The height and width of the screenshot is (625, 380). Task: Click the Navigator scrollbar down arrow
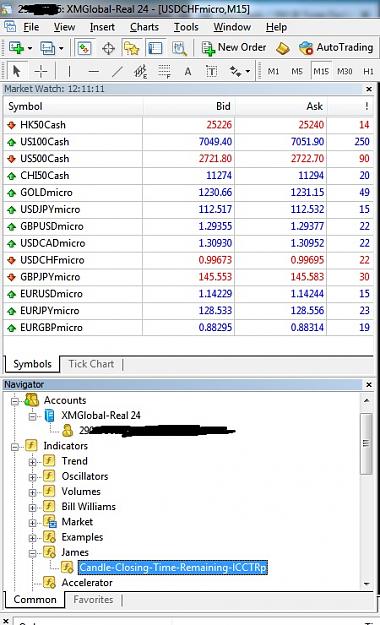click(x=366, y=584)
